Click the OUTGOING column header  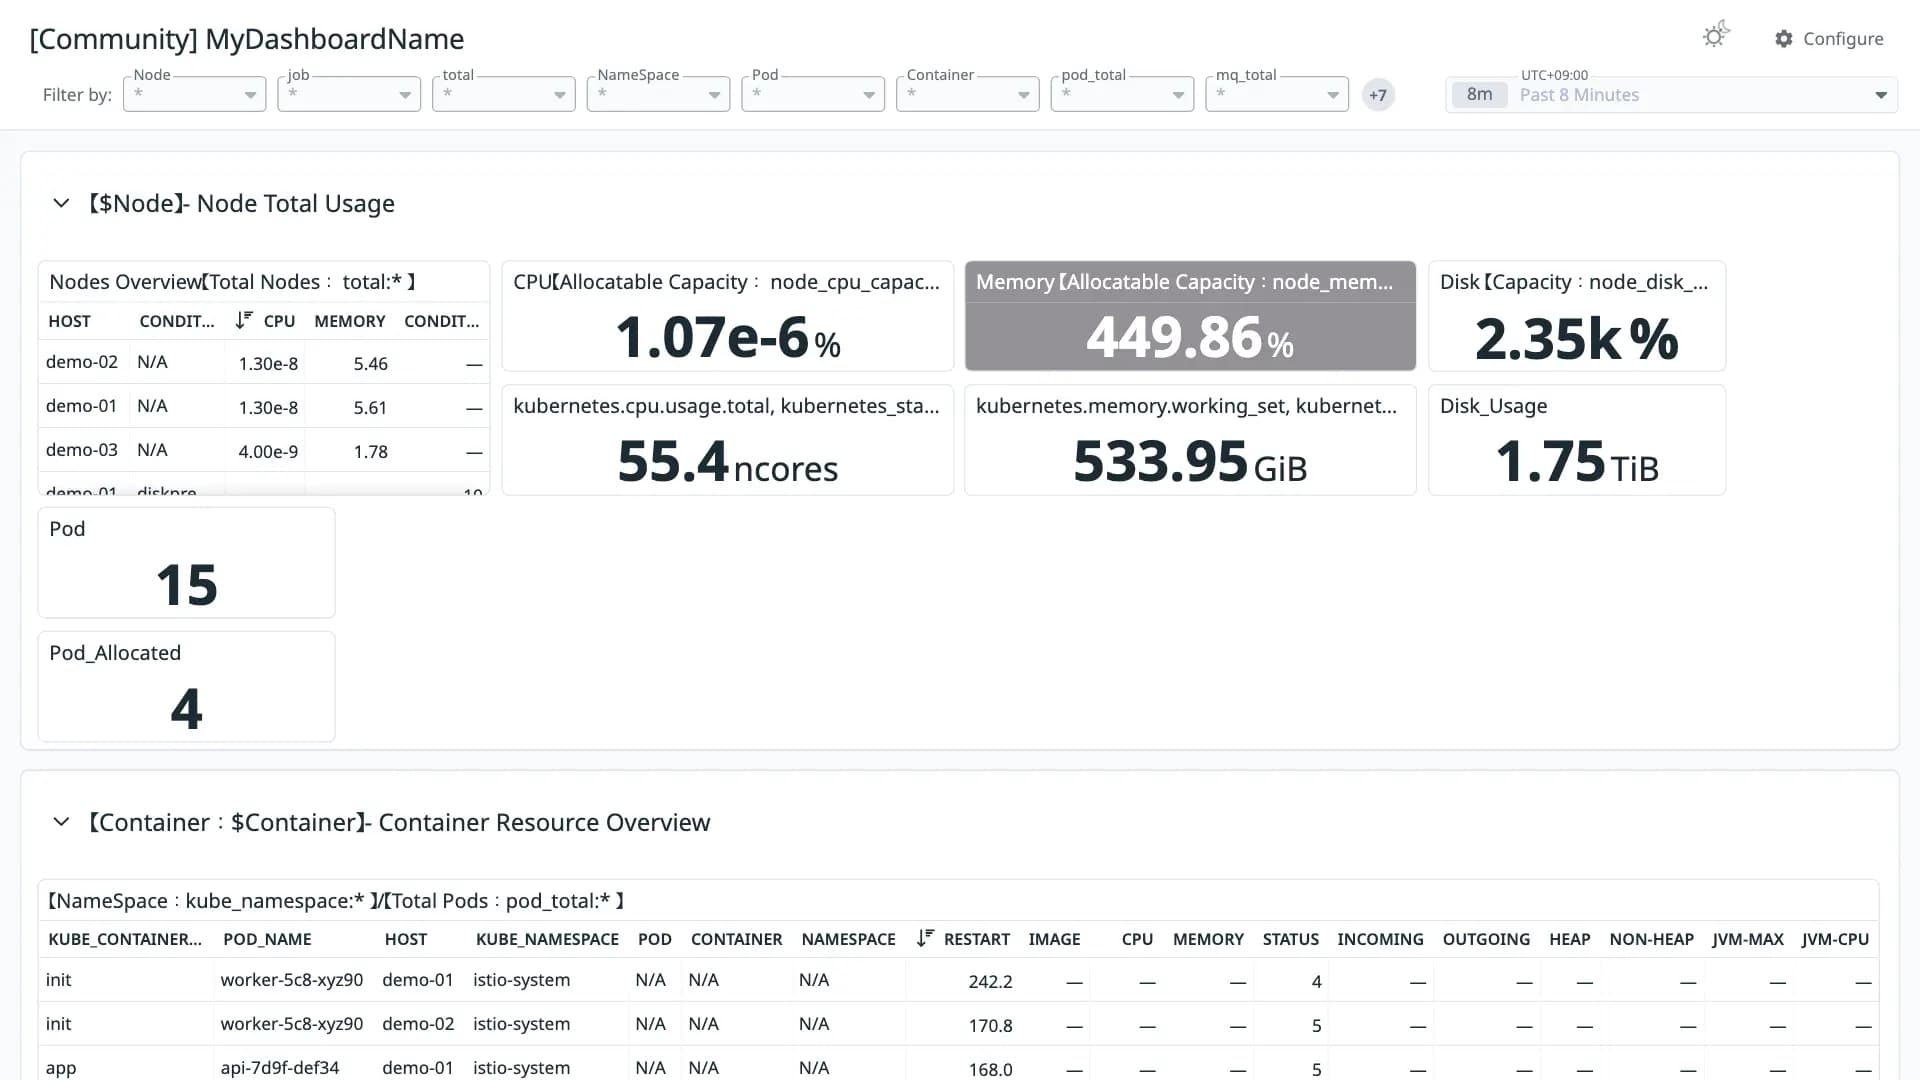coord(1486,939)
